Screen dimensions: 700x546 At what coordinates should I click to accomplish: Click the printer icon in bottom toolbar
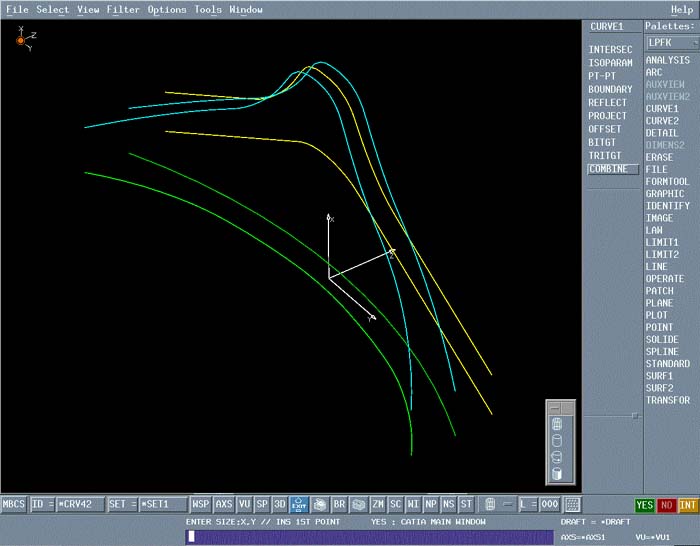pyautogui.click(x=320, y=505)
